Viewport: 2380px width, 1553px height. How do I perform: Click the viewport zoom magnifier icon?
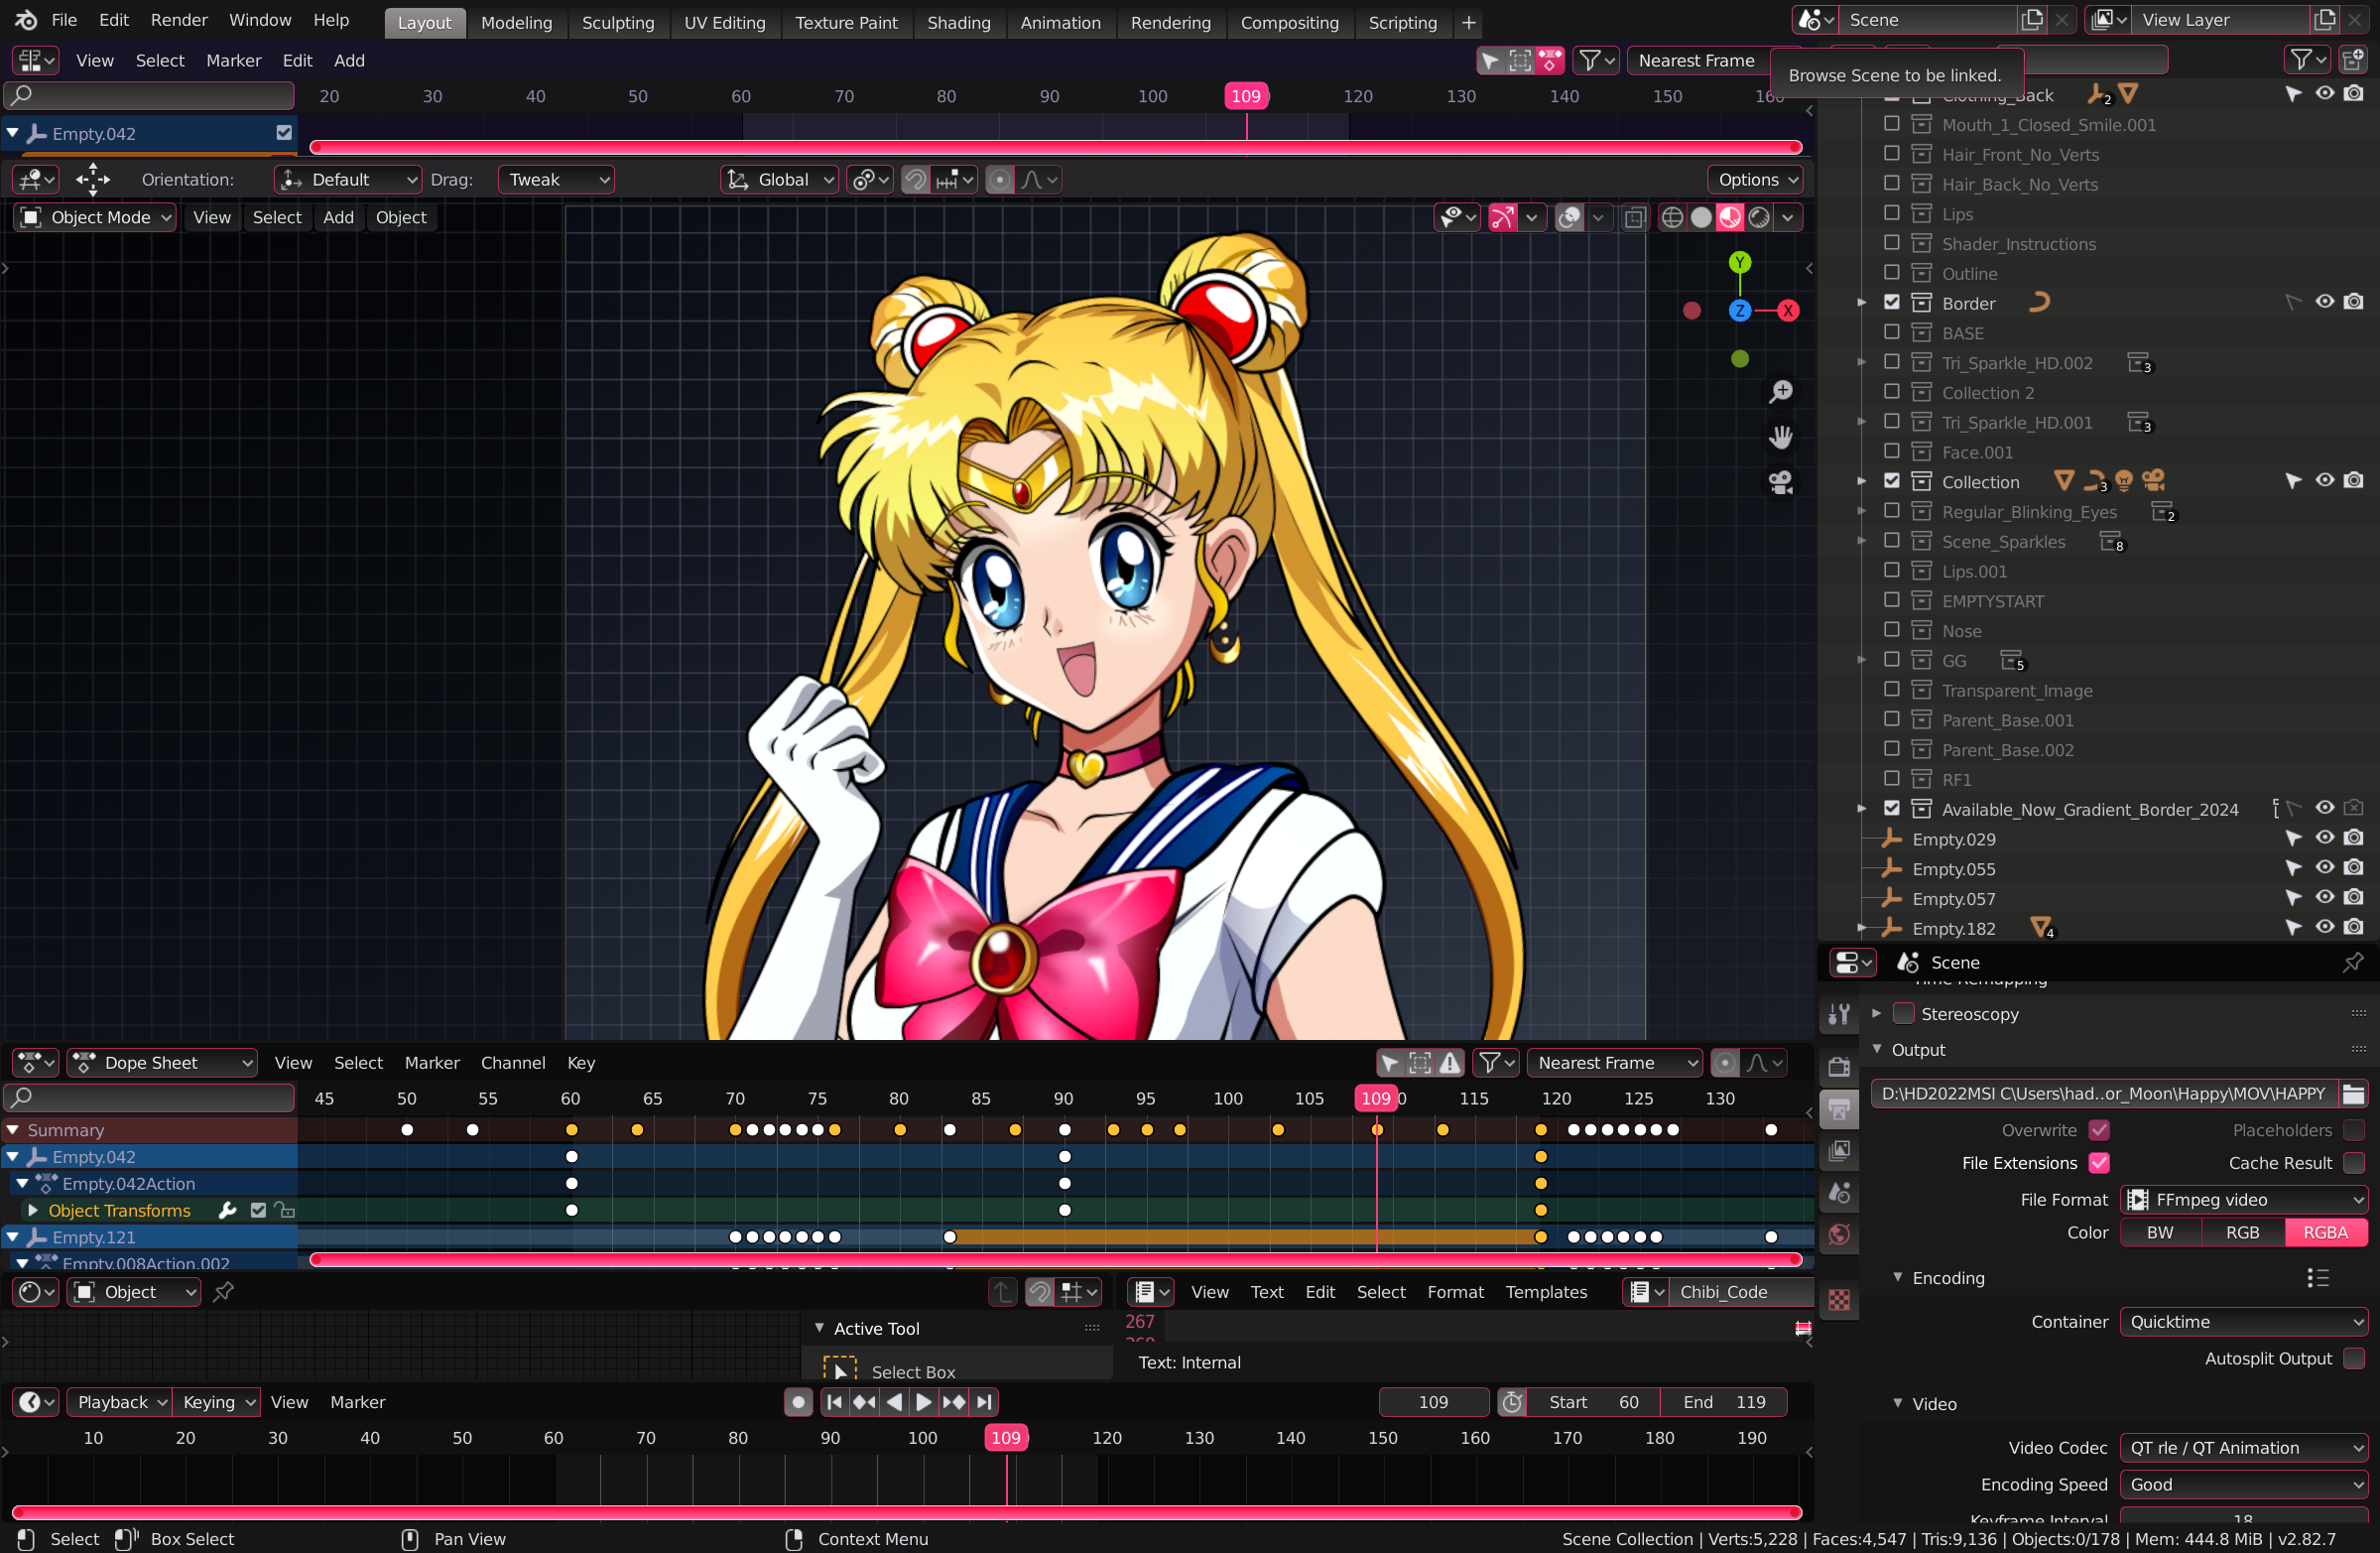point(1780,392)
